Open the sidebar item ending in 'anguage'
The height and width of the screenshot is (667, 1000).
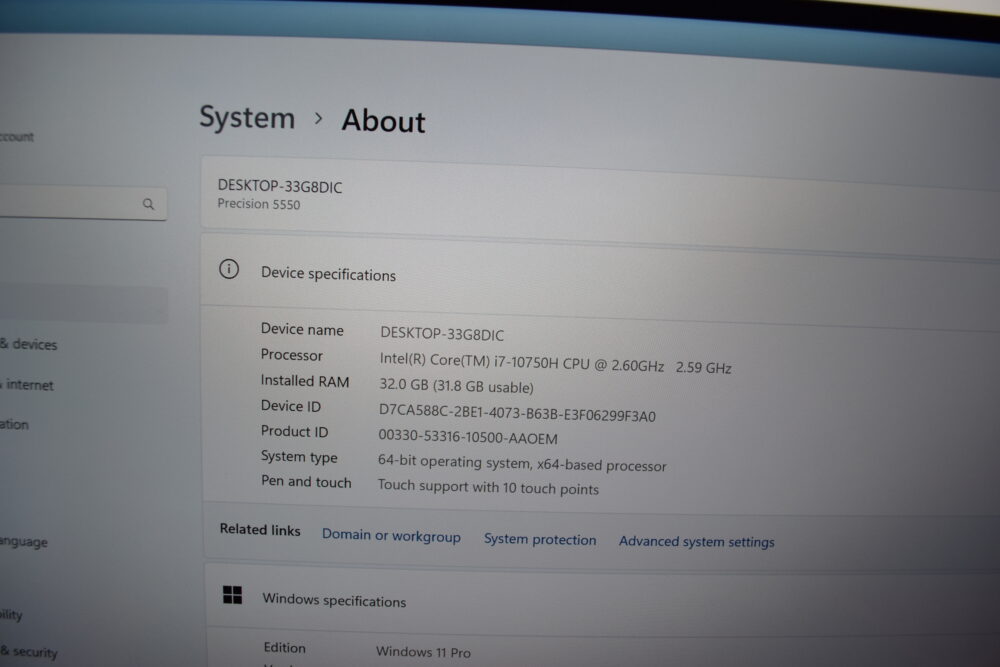tap(24, 541)
